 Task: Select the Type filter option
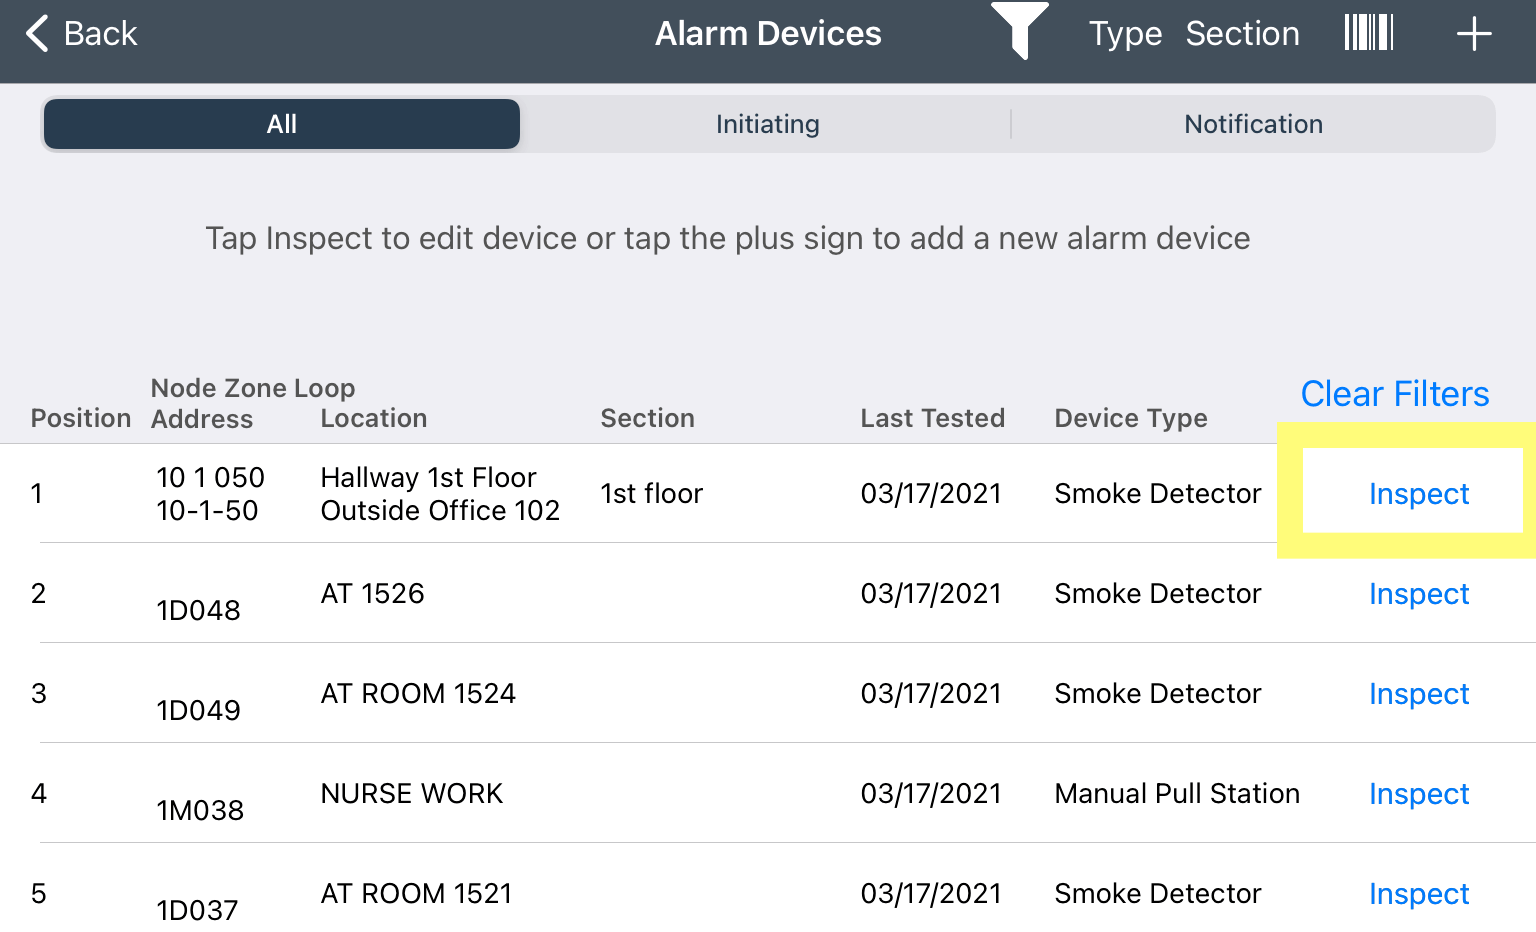[1124, 33]
